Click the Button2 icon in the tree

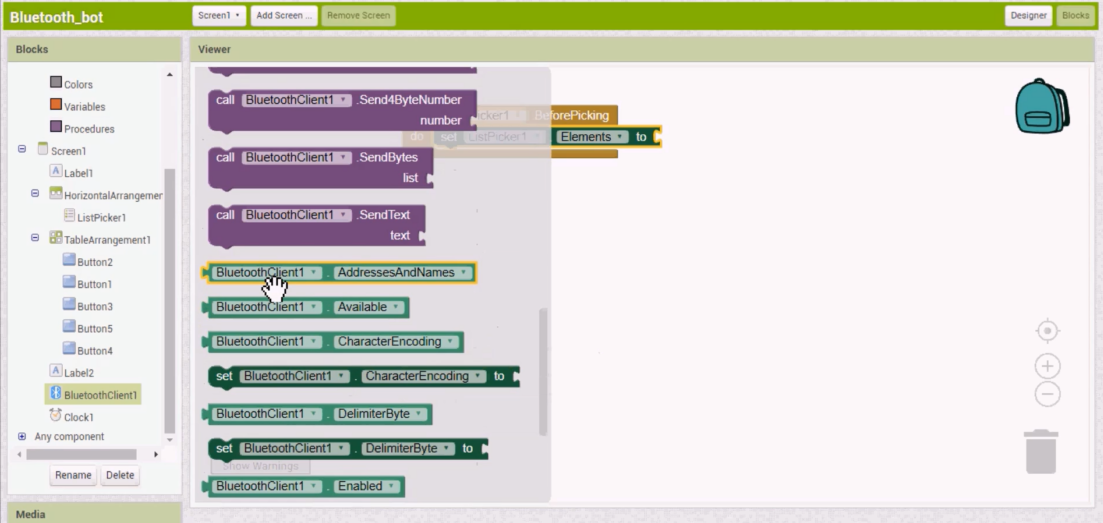click(69, 260)
